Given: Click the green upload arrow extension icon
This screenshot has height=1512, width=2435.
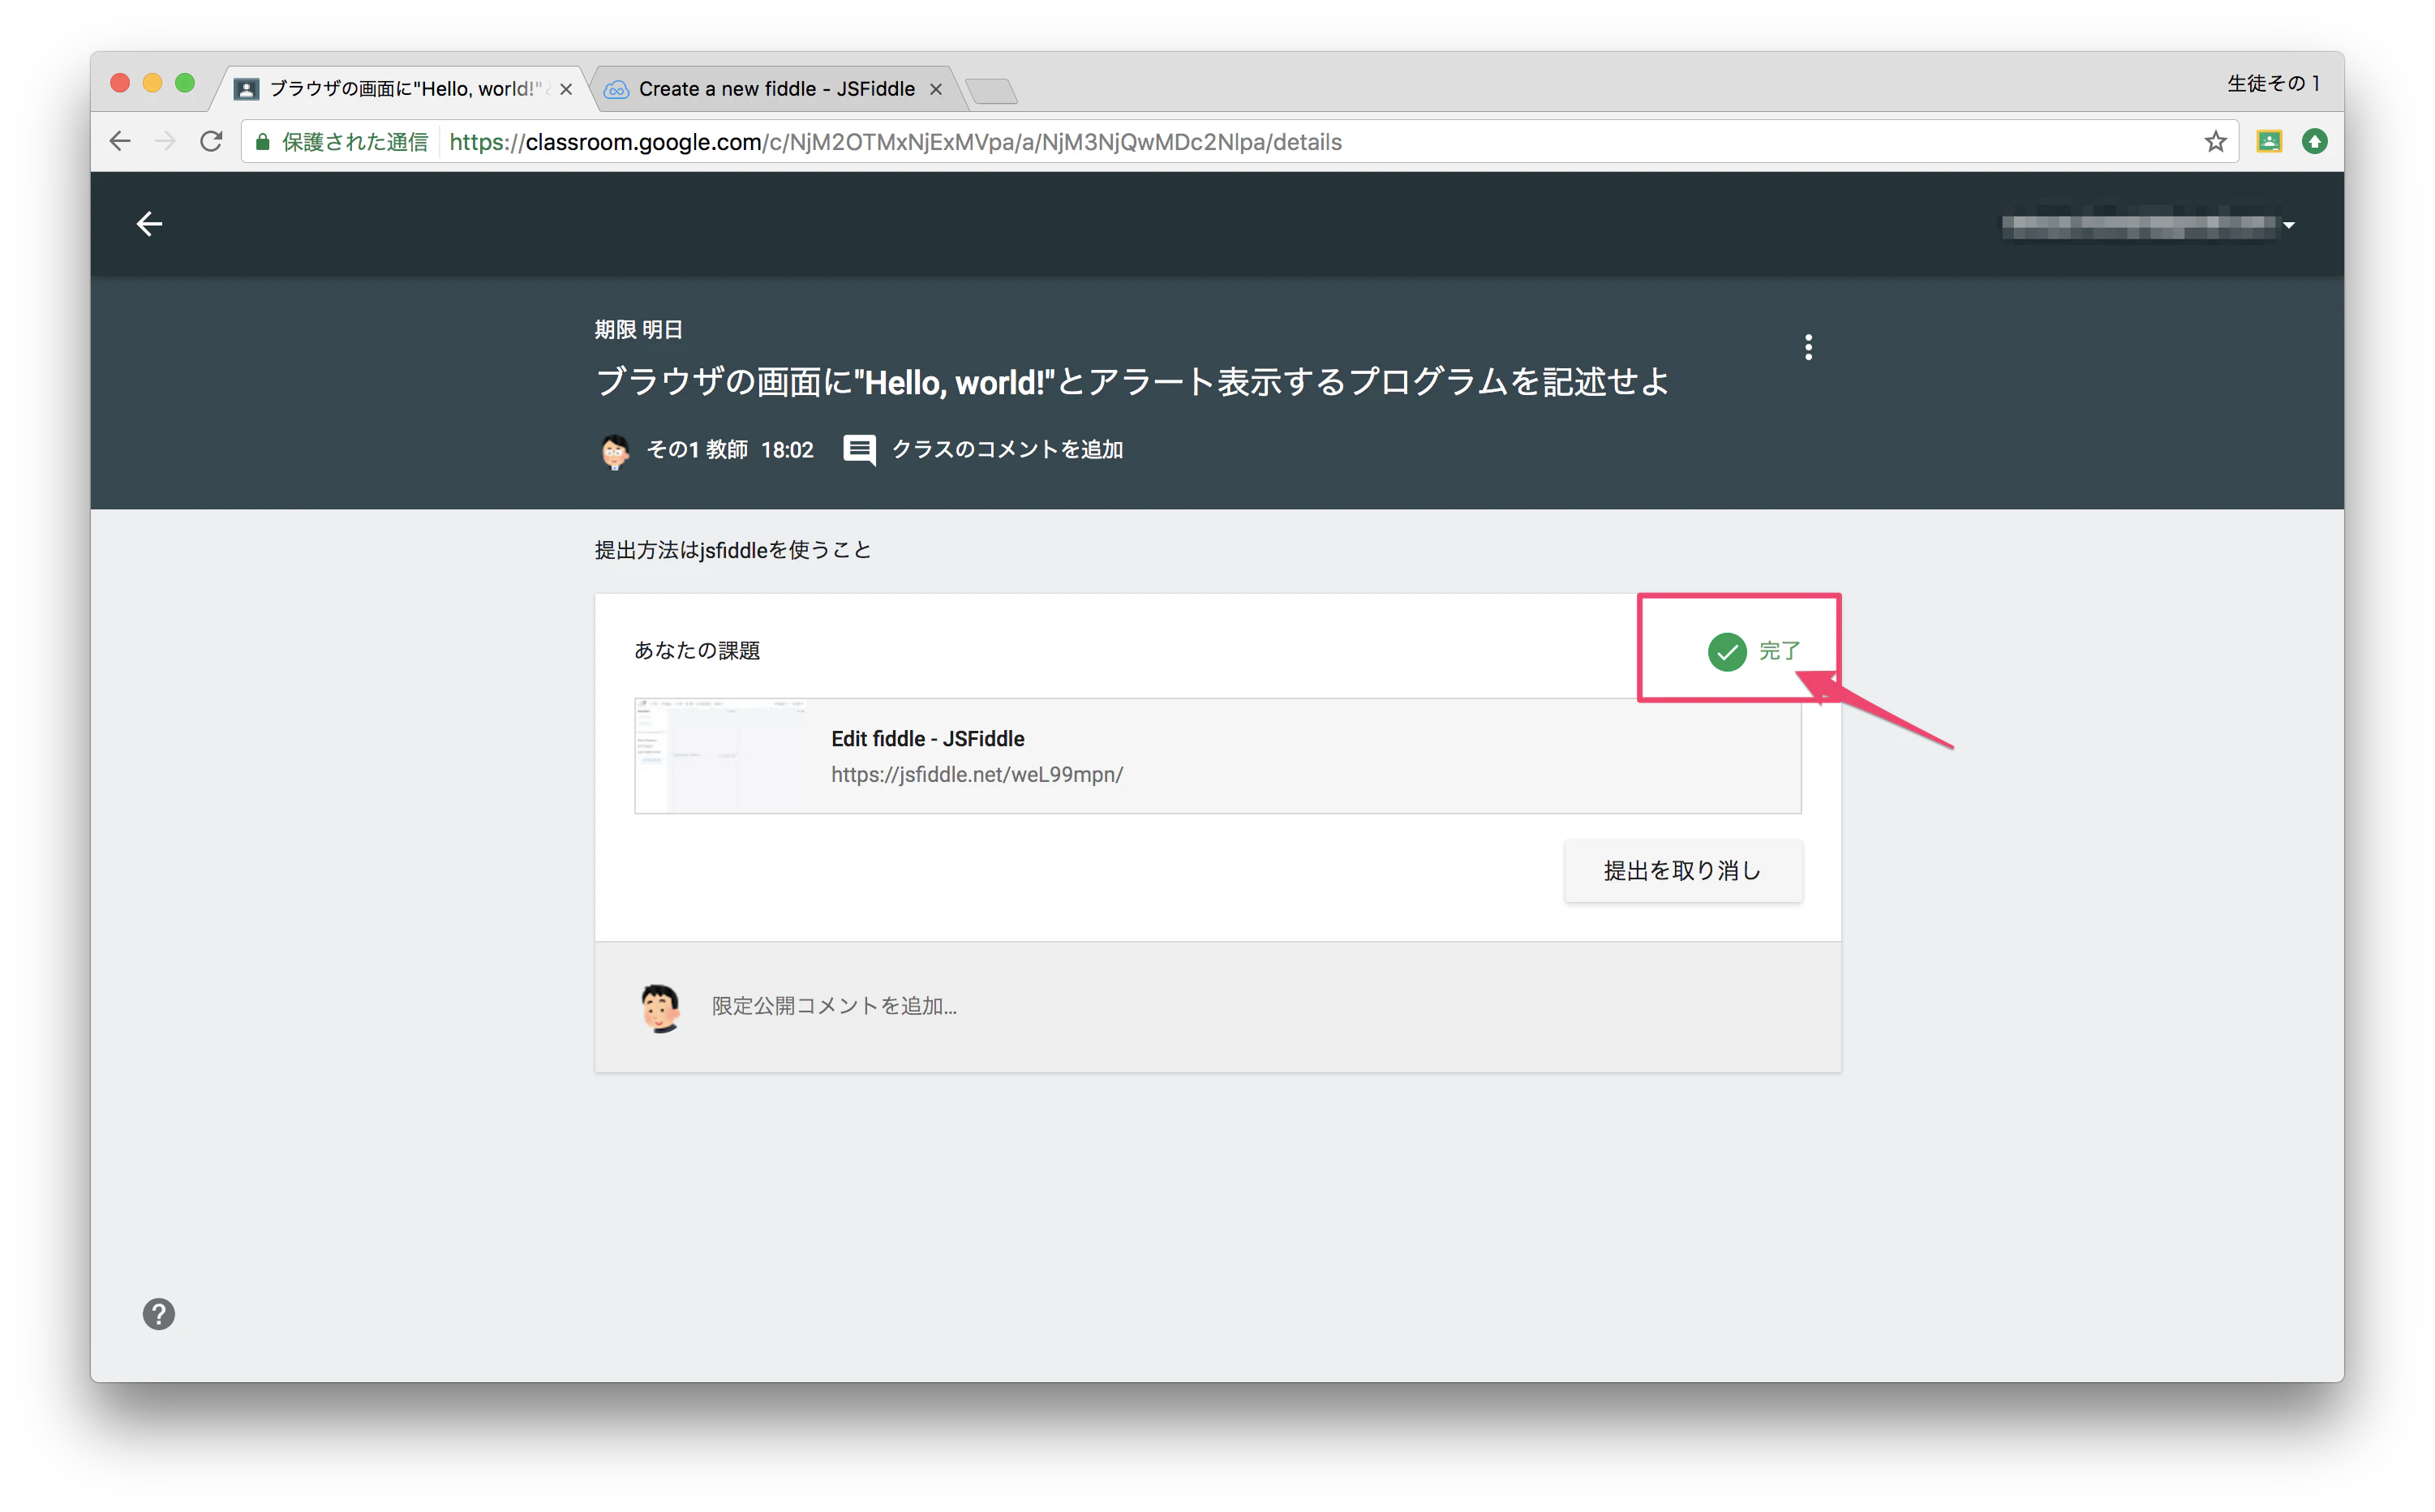Looking at the screenshot, I should click(2314, 142).
